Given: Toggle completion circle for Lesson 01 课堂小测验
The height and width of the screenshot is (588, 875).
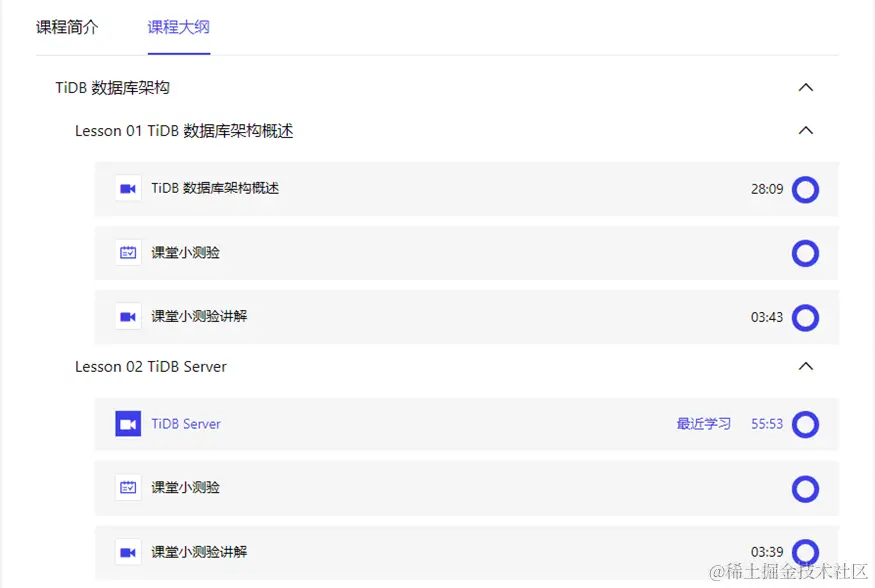Looking at the screenshot, I should 805,253.
